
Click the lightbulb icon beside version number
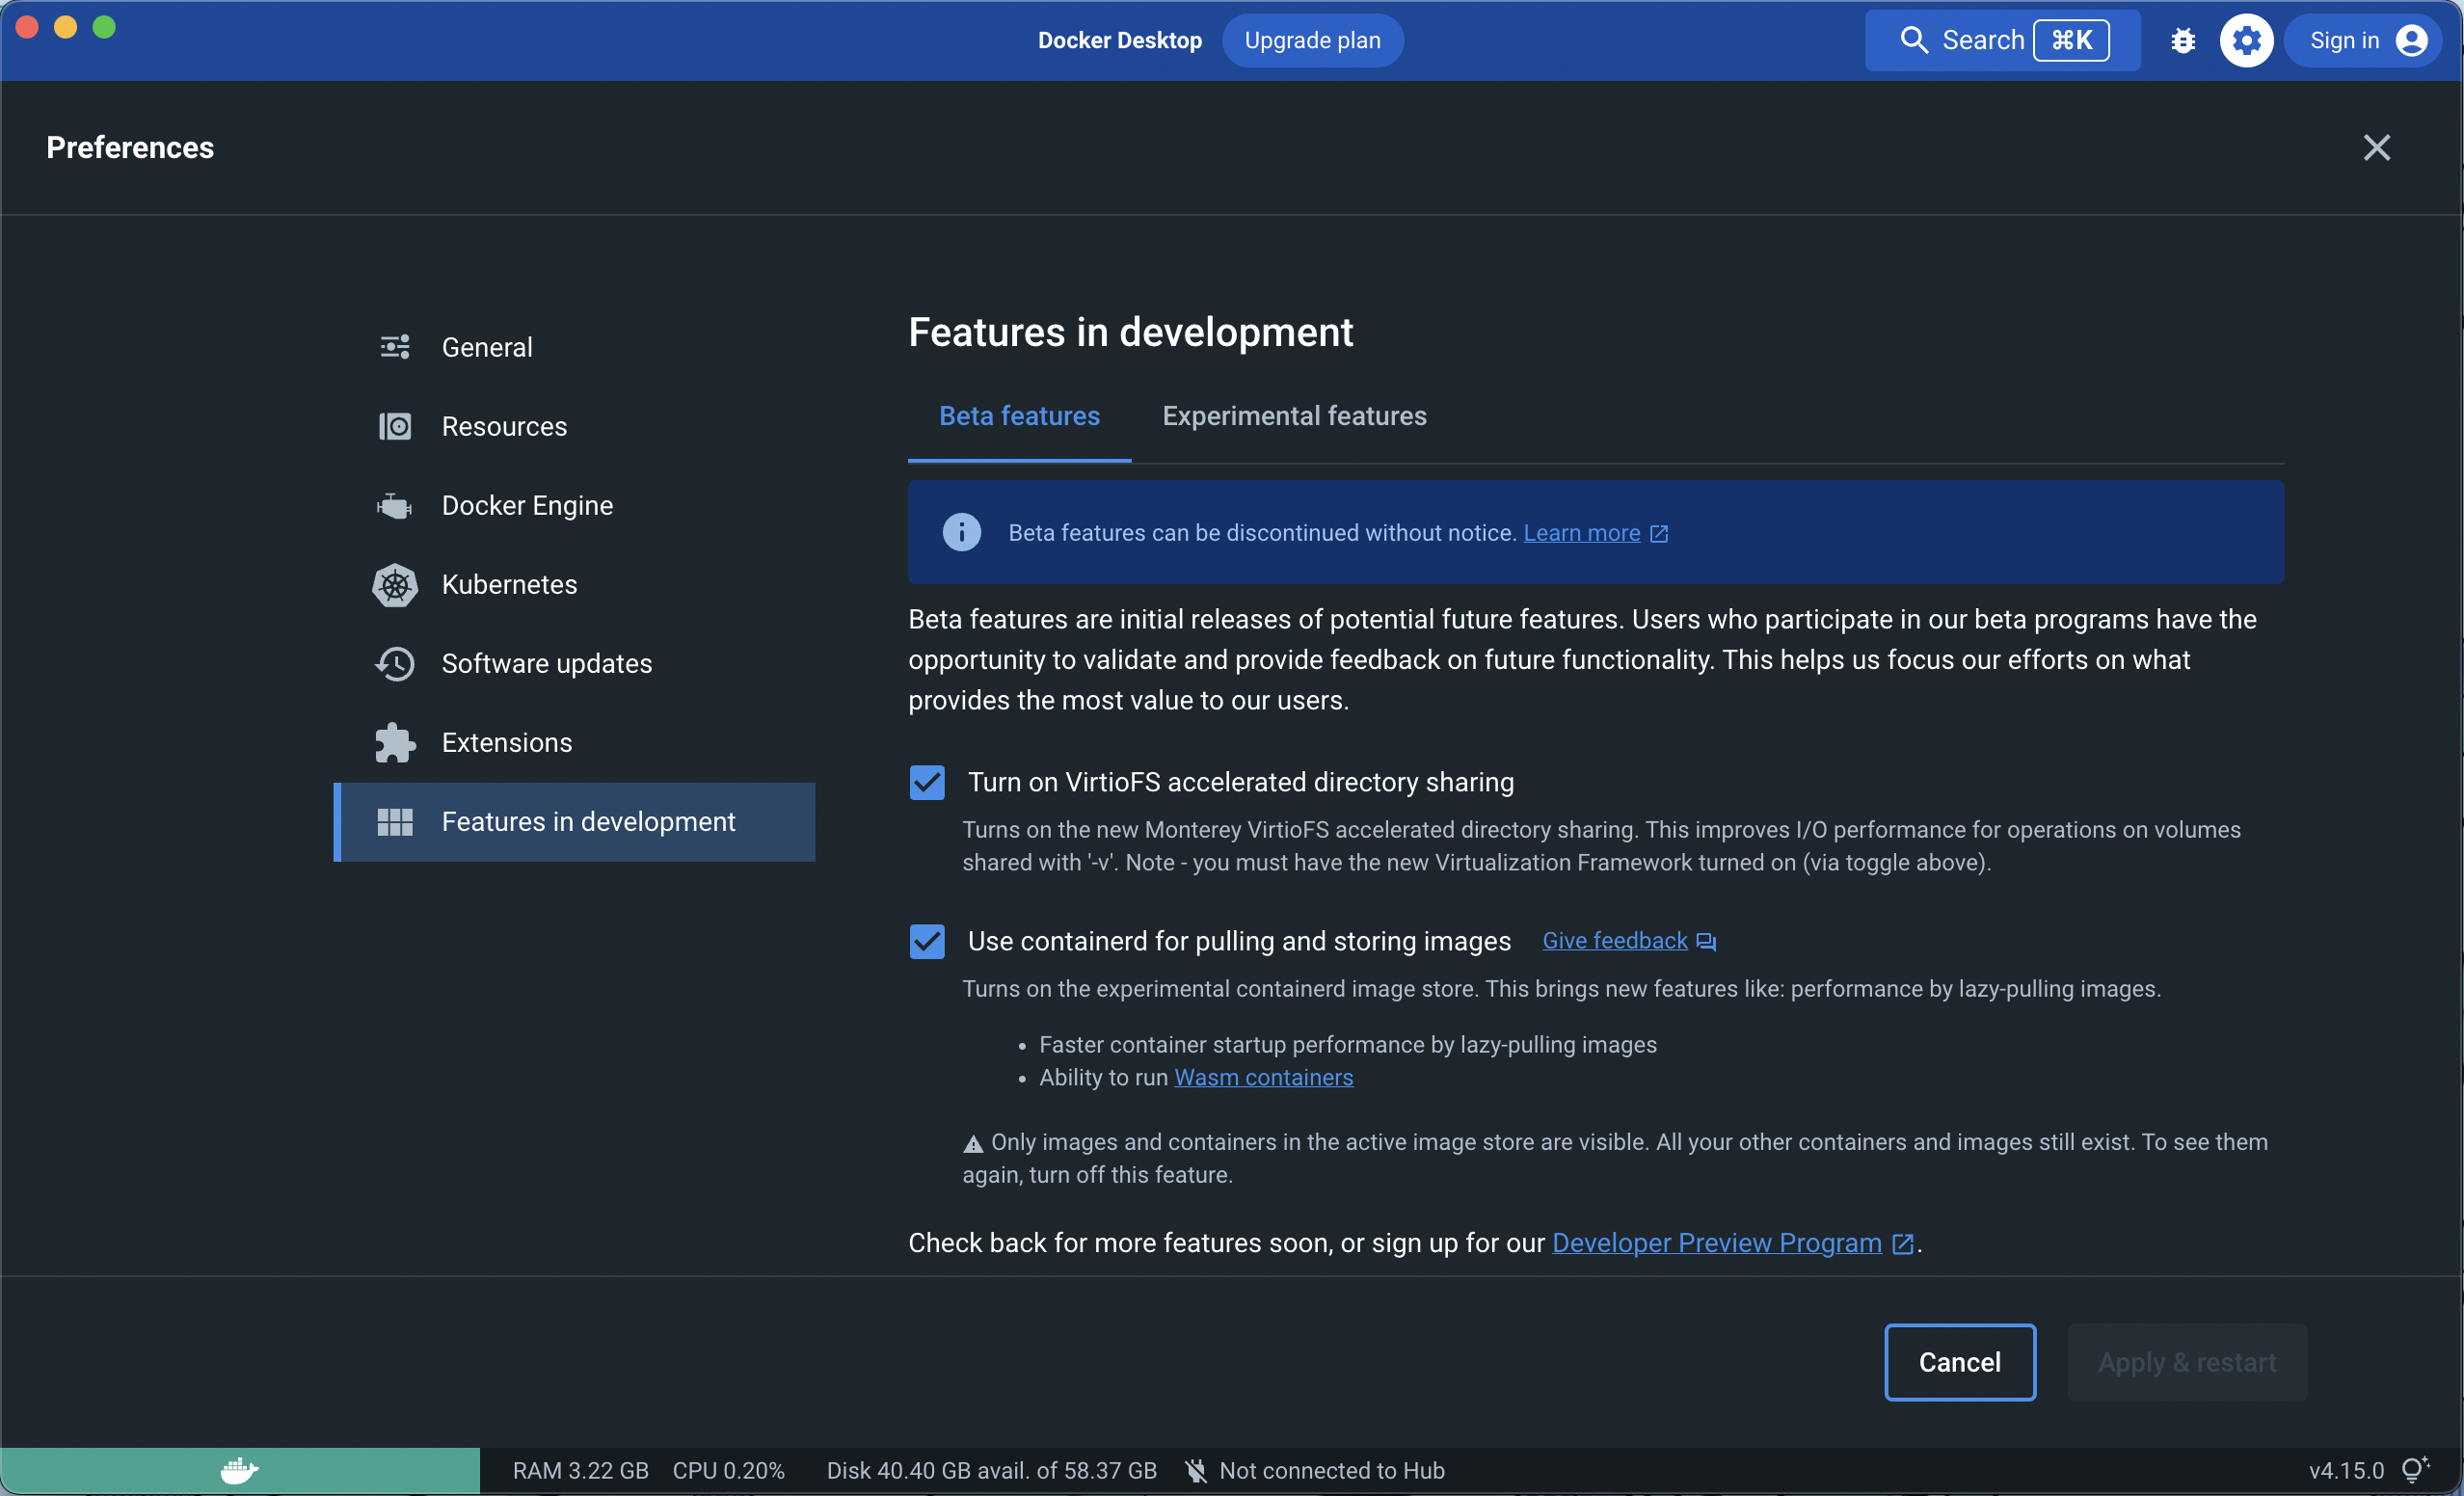2415,1469
